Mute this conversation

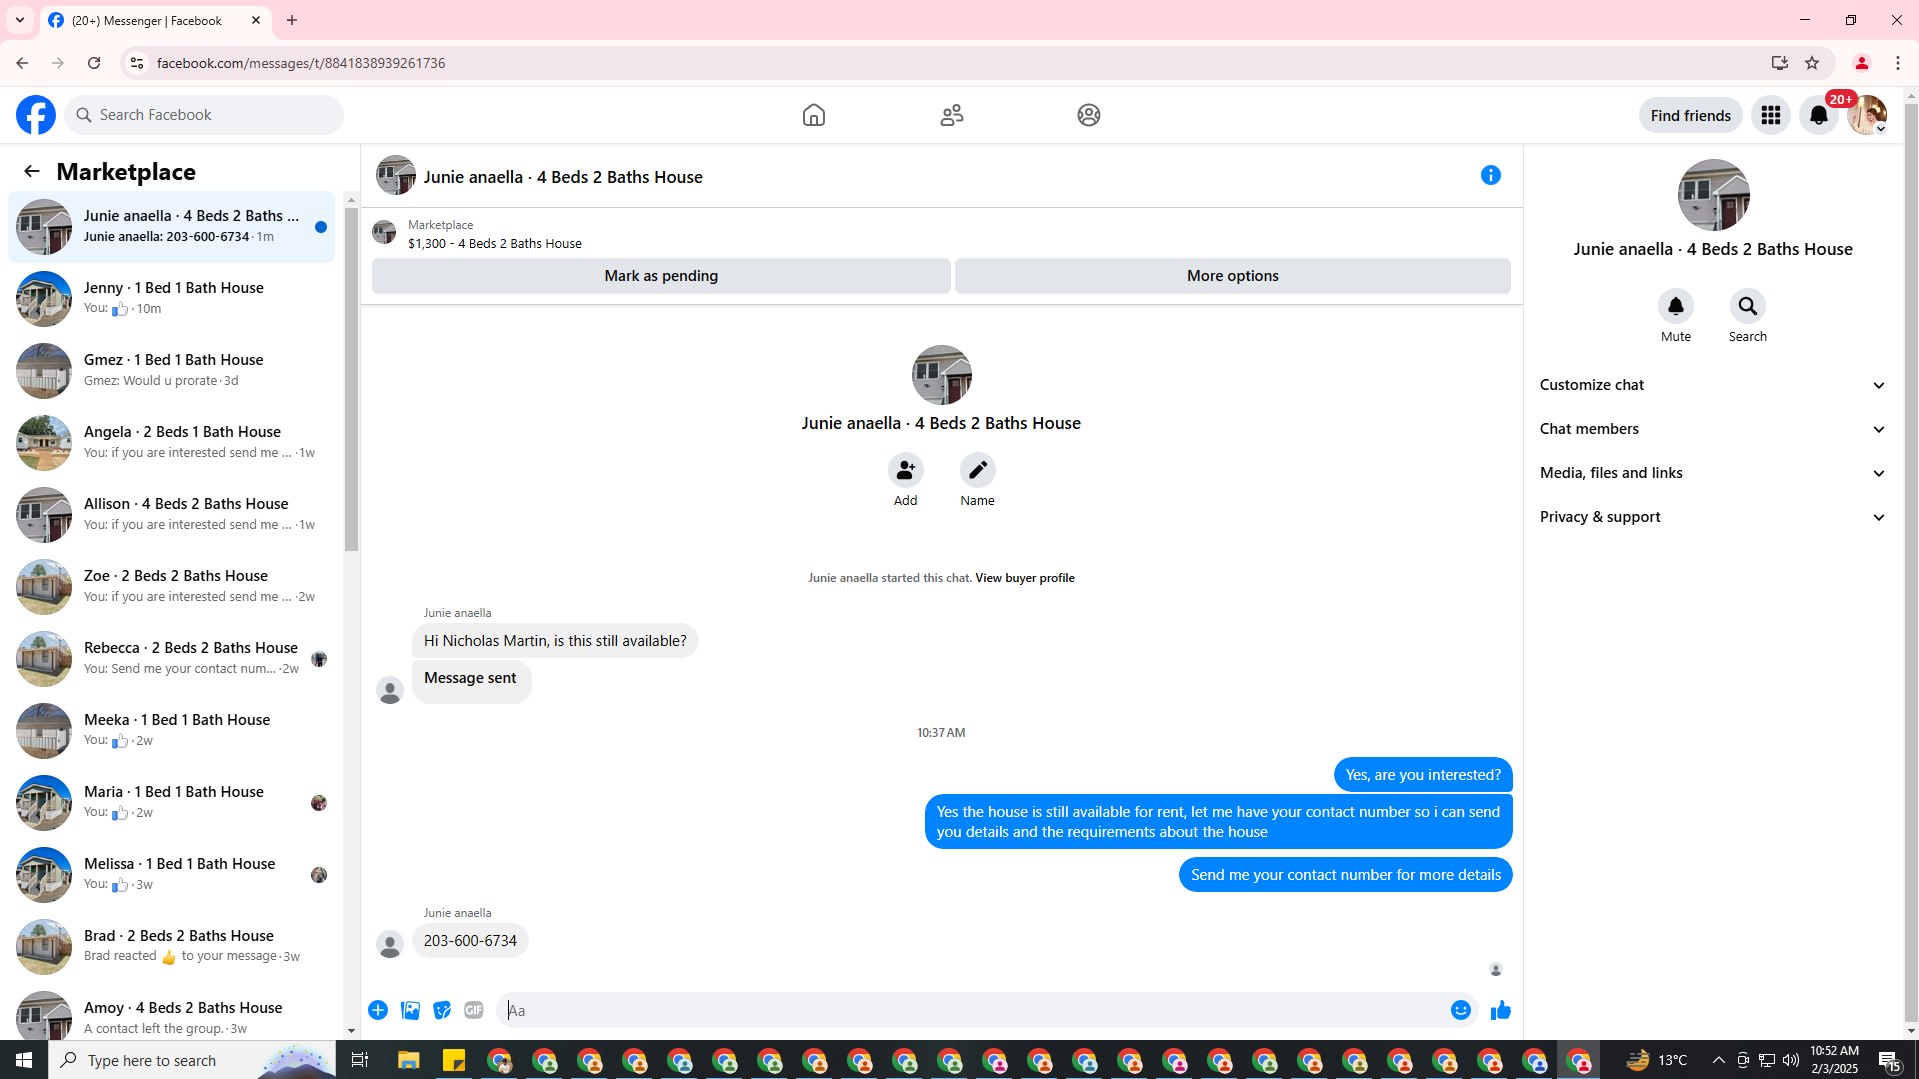click(1676, 306)
